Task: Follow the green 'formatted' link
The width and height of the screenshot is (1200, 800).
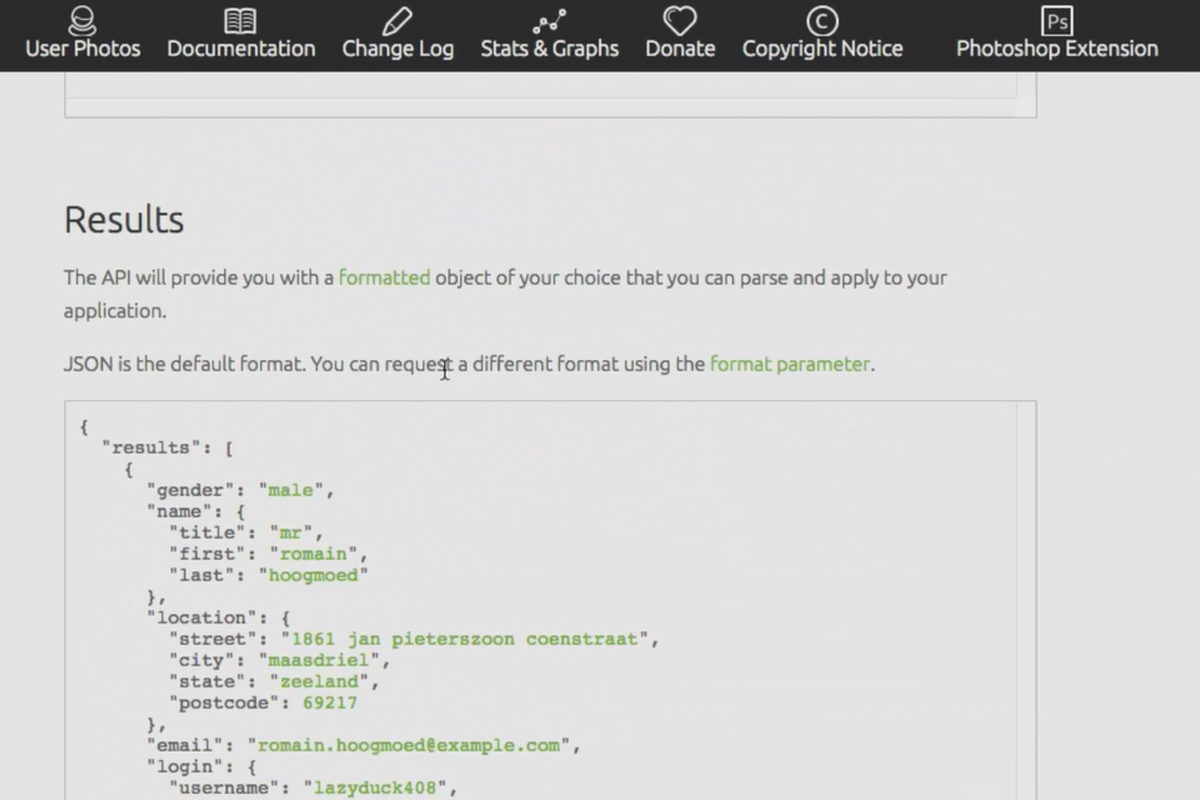Action: (x=384, y=277)
